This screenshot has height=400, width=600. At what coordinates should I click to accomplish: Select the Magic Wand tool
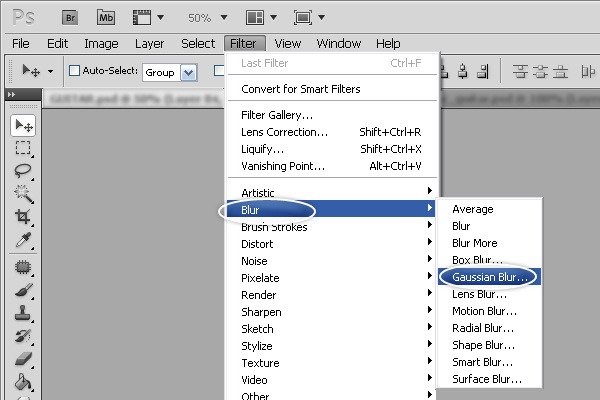[23, 194]
